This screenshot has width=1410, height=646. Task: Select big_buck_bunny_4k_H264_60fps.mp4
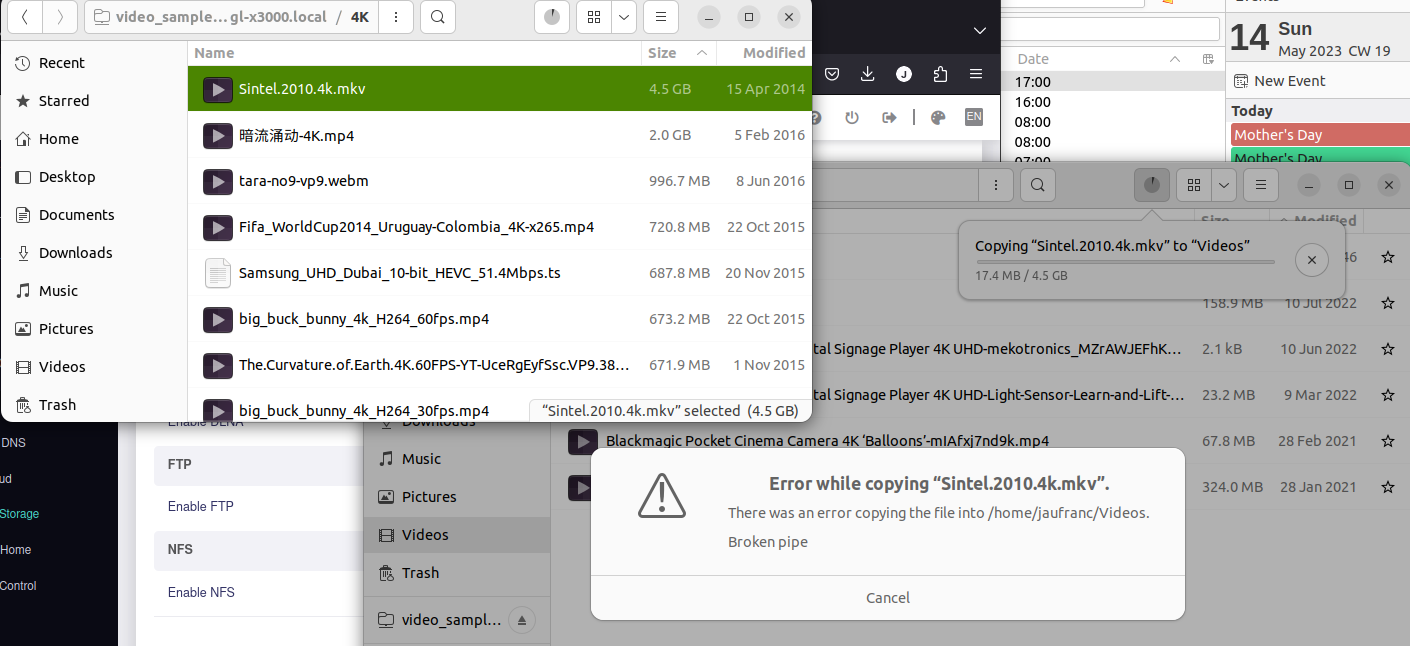tap(500, 319)
